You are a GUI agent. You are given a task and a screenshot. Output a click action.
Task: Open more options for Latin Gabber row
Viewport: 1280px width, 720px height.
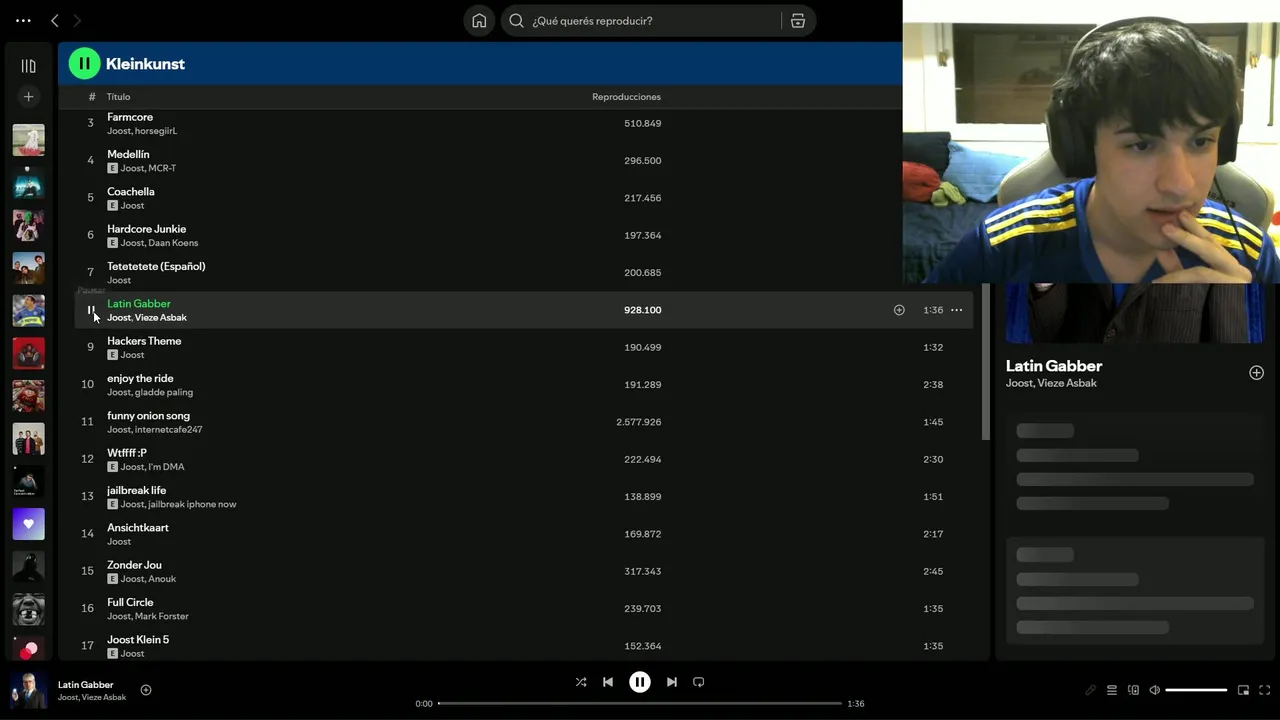[x=956, y=310]
